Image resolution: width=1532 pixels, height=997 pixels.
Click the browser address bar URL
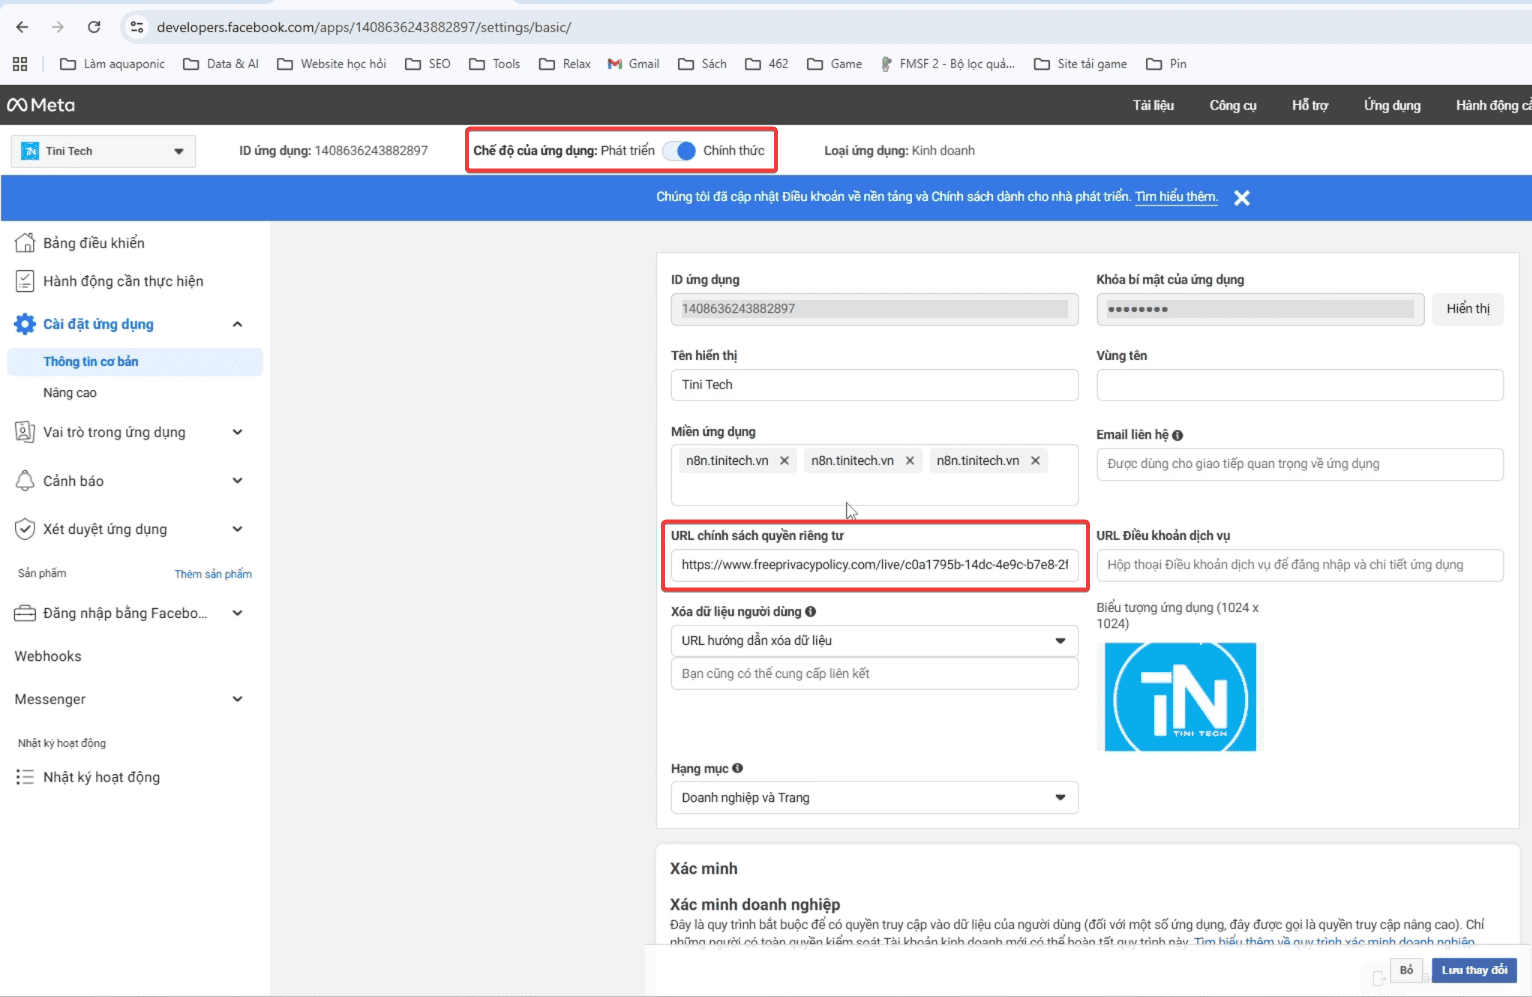[x=364, y=27]
